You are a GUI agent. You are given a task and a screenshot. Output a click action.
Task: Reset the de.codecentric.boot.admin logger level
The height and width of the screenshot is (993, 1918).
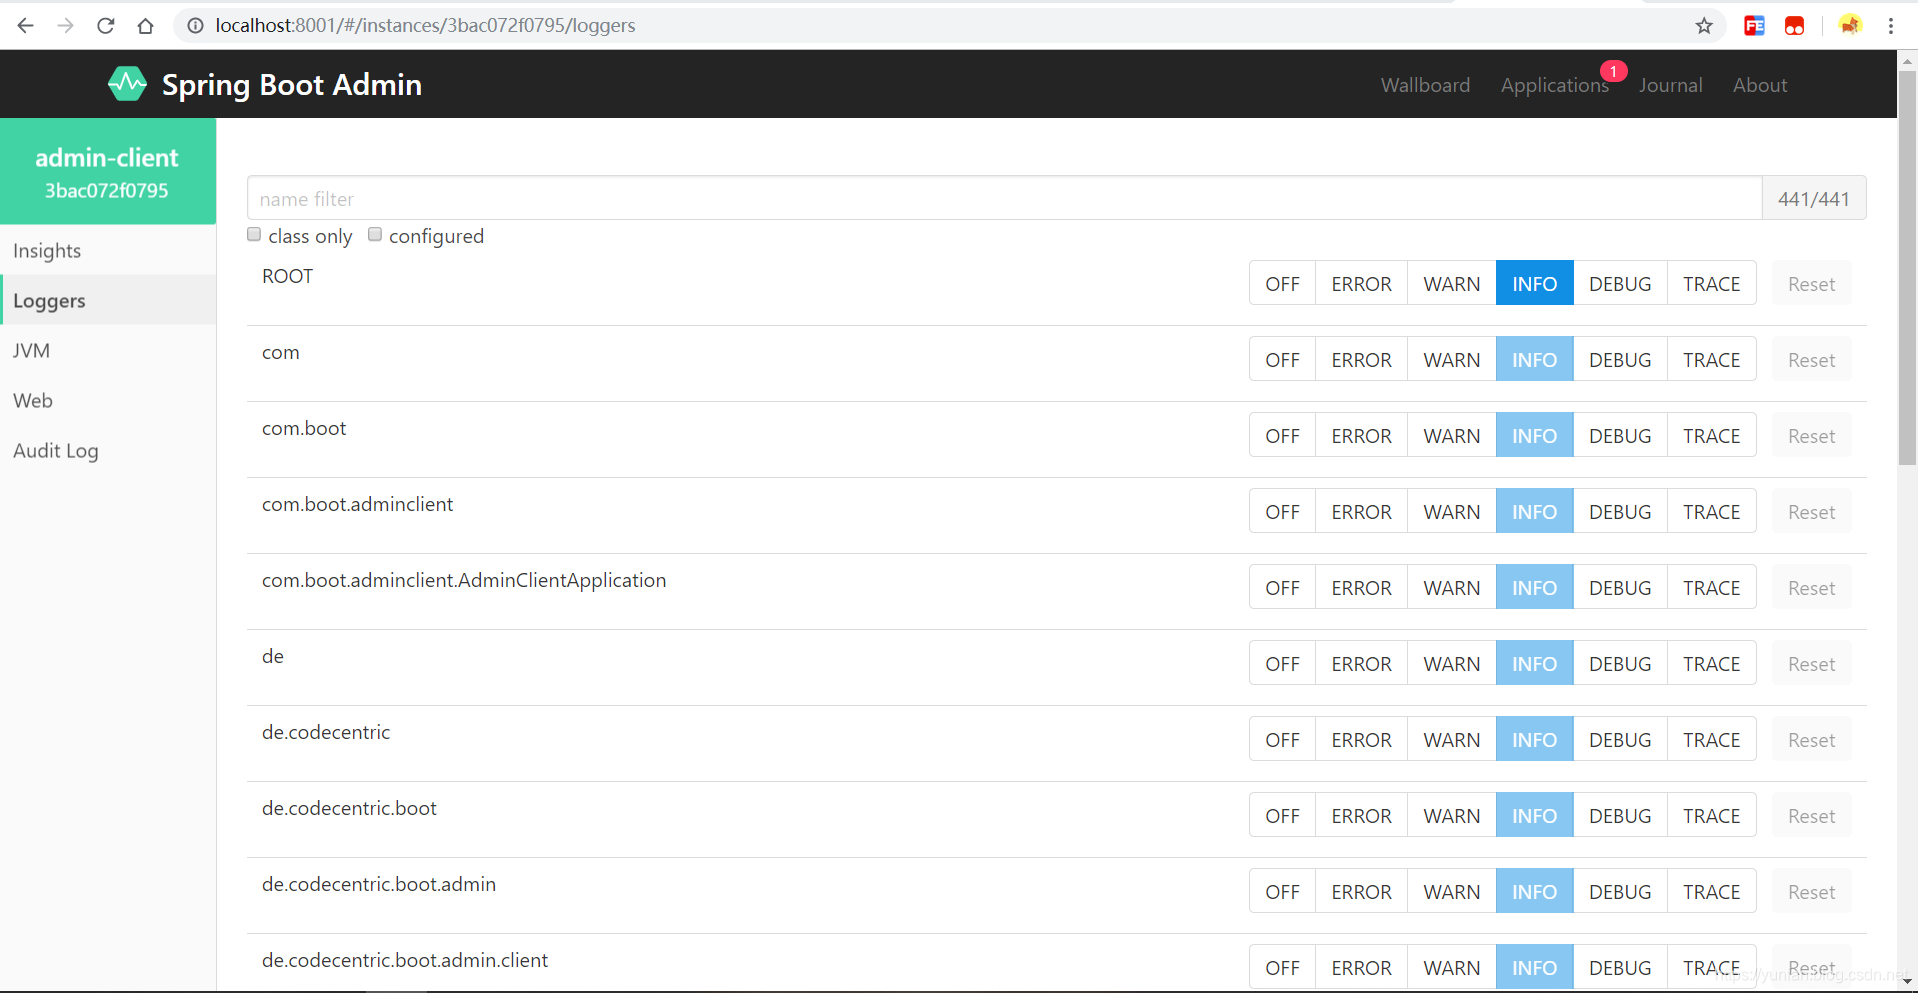pyautogui.click(x=1811, y=891)
